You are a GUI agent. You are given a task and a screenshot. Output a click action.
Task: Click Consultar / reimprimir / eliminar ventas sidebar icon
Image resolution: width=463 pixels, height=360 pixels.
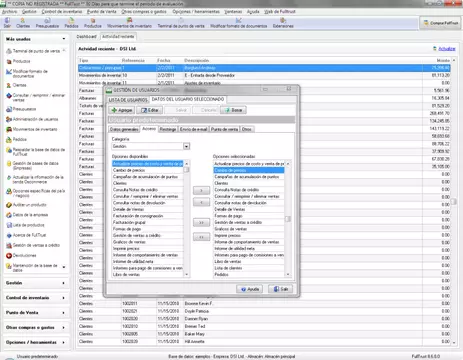(9, 96)
